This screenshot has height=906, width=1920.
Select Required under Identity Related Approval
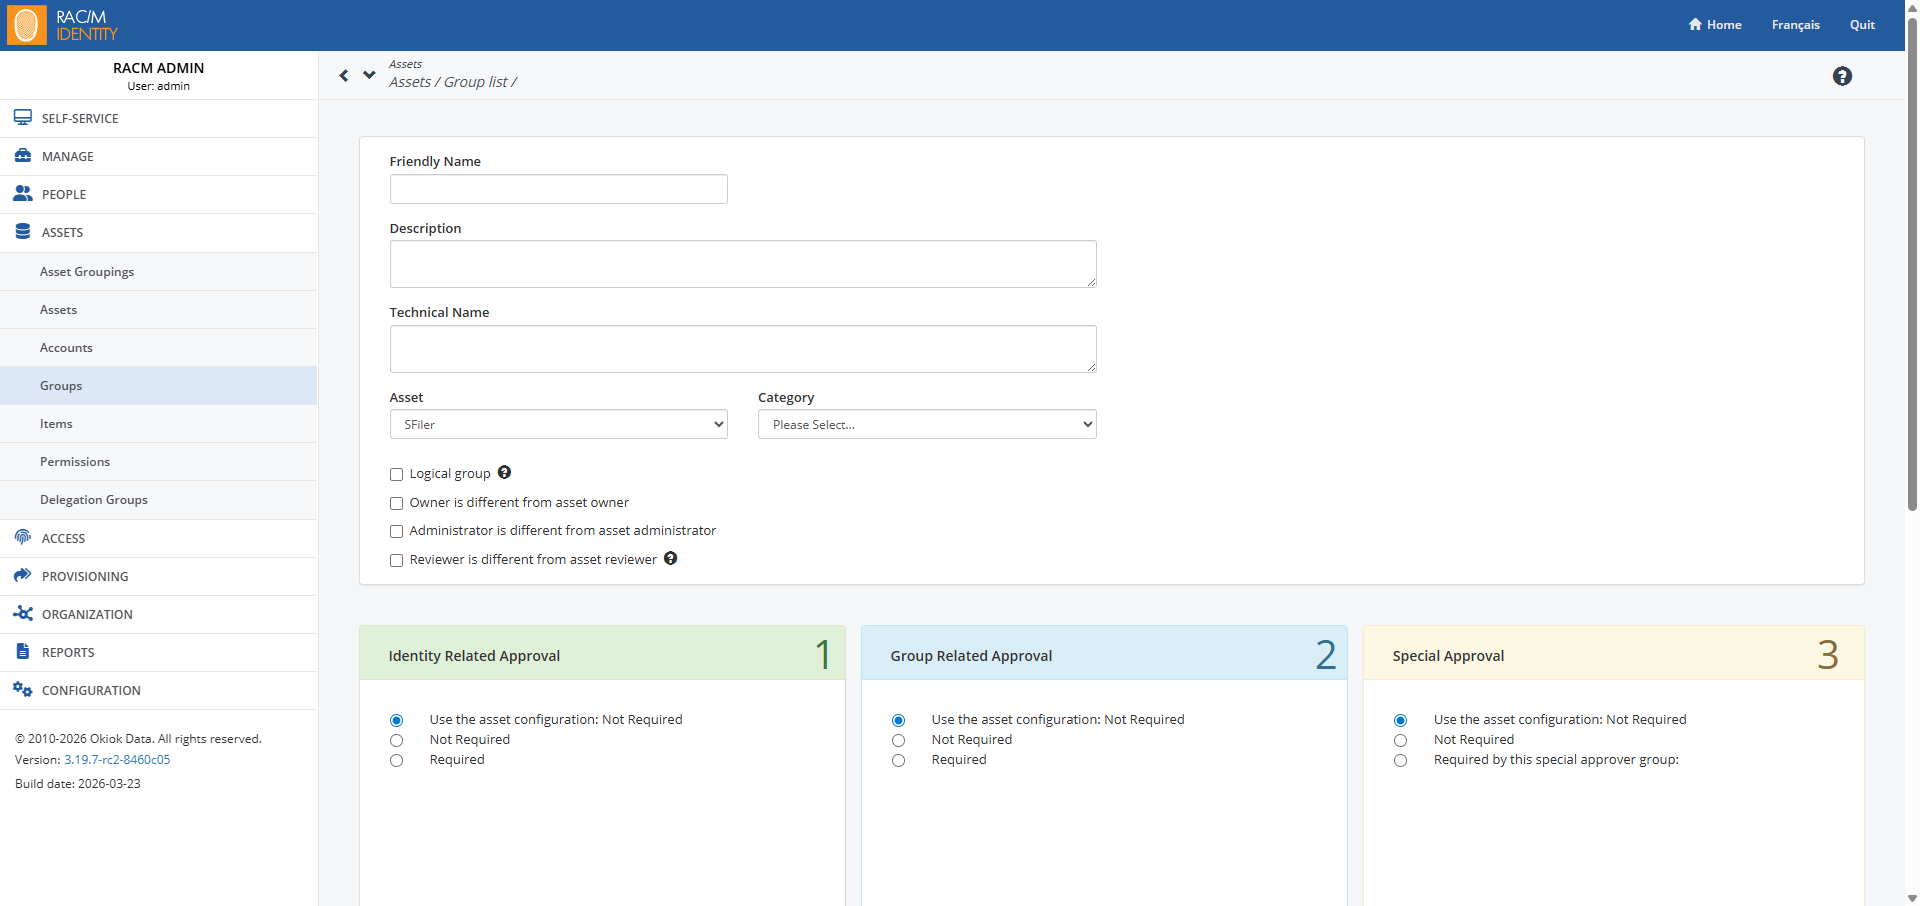pyautogui.click(x=397, y=761)
